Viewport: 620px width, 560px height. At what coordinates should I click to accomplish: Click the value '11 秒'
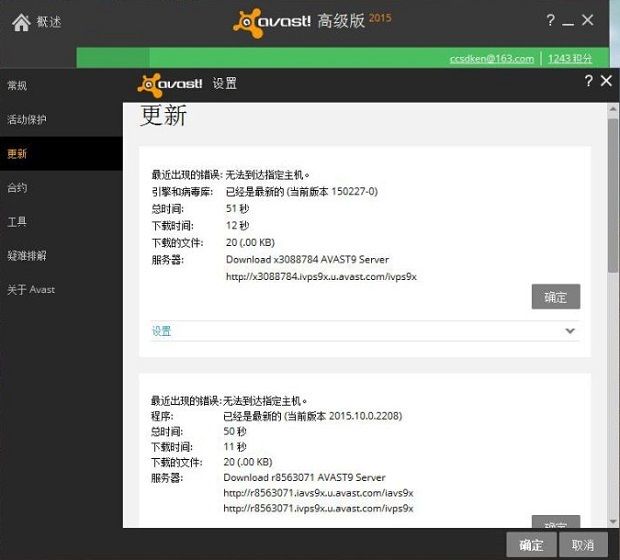click(235, 446)
